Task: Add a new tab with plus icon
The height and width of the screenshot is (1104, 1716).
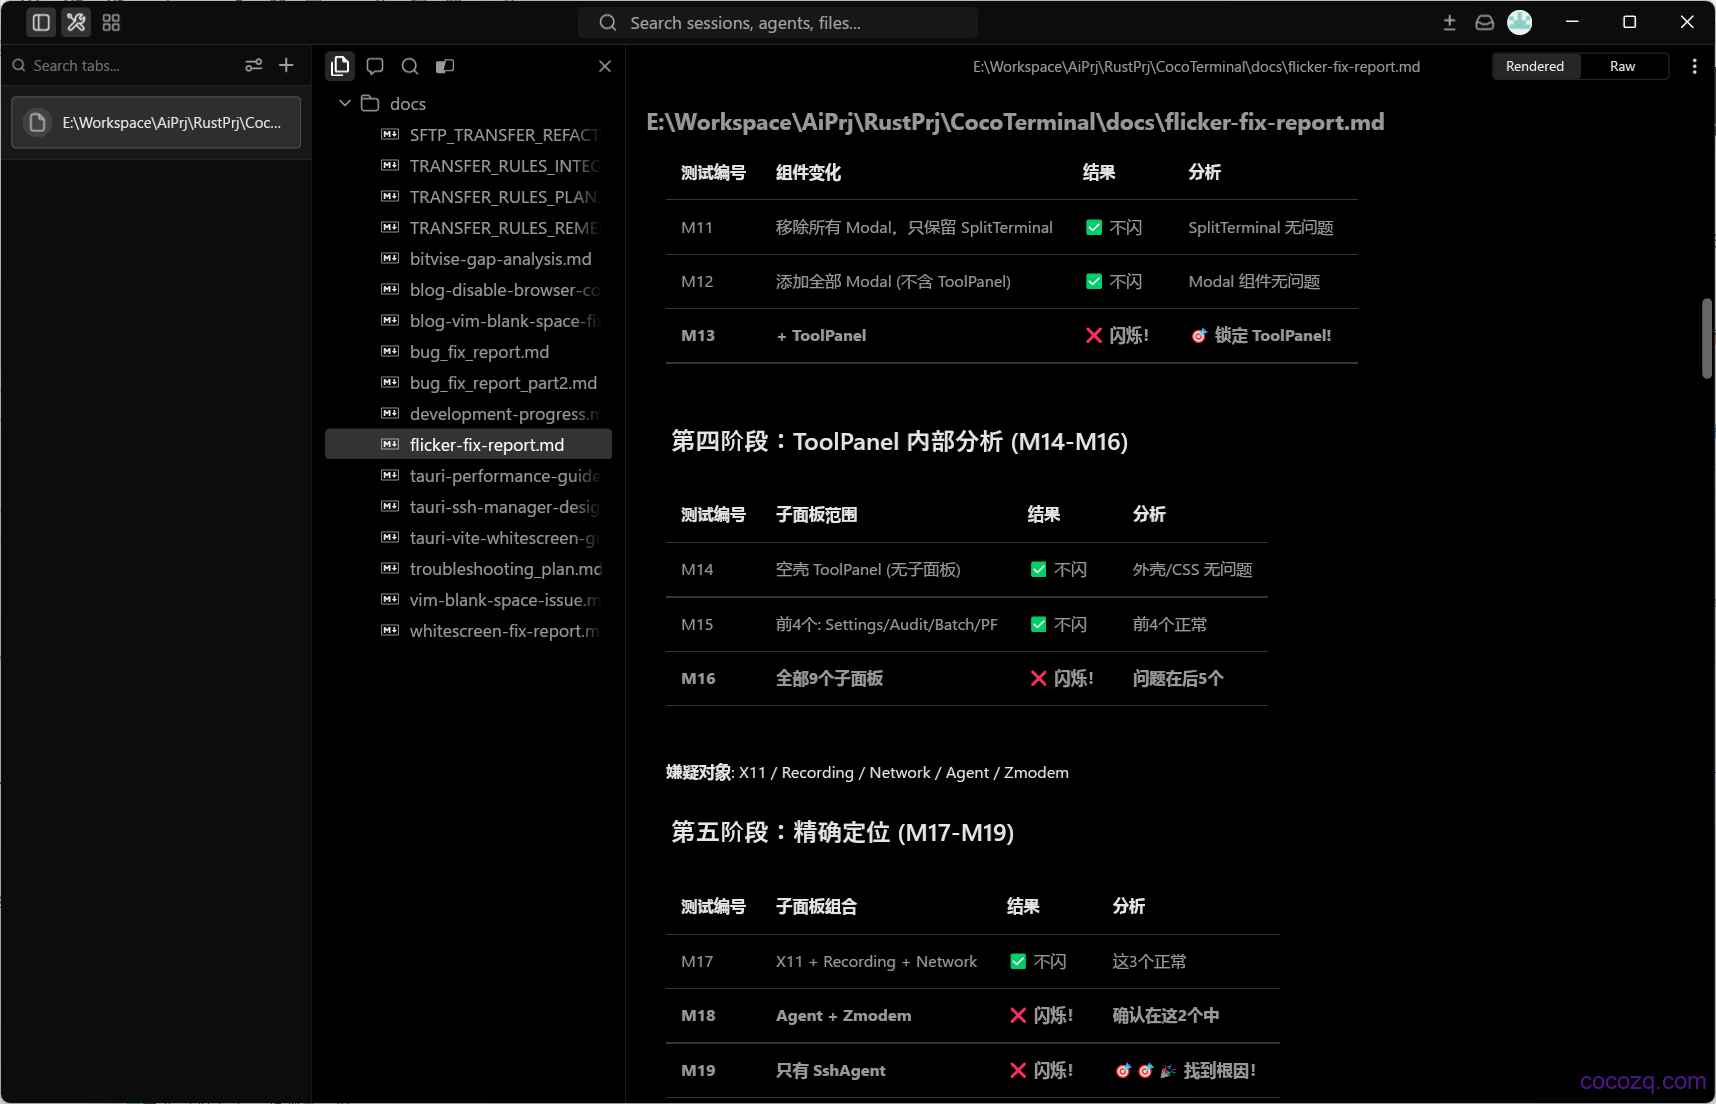Action: click(286, 65)
